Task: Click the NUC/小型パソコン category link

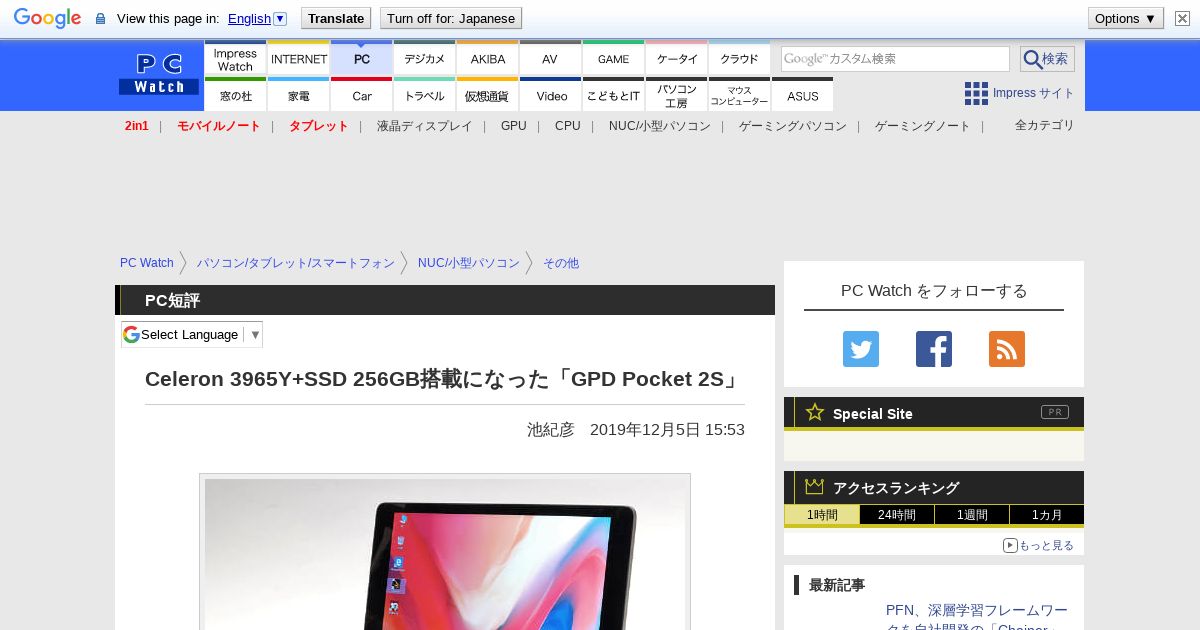Action: [x=660, y=126]
